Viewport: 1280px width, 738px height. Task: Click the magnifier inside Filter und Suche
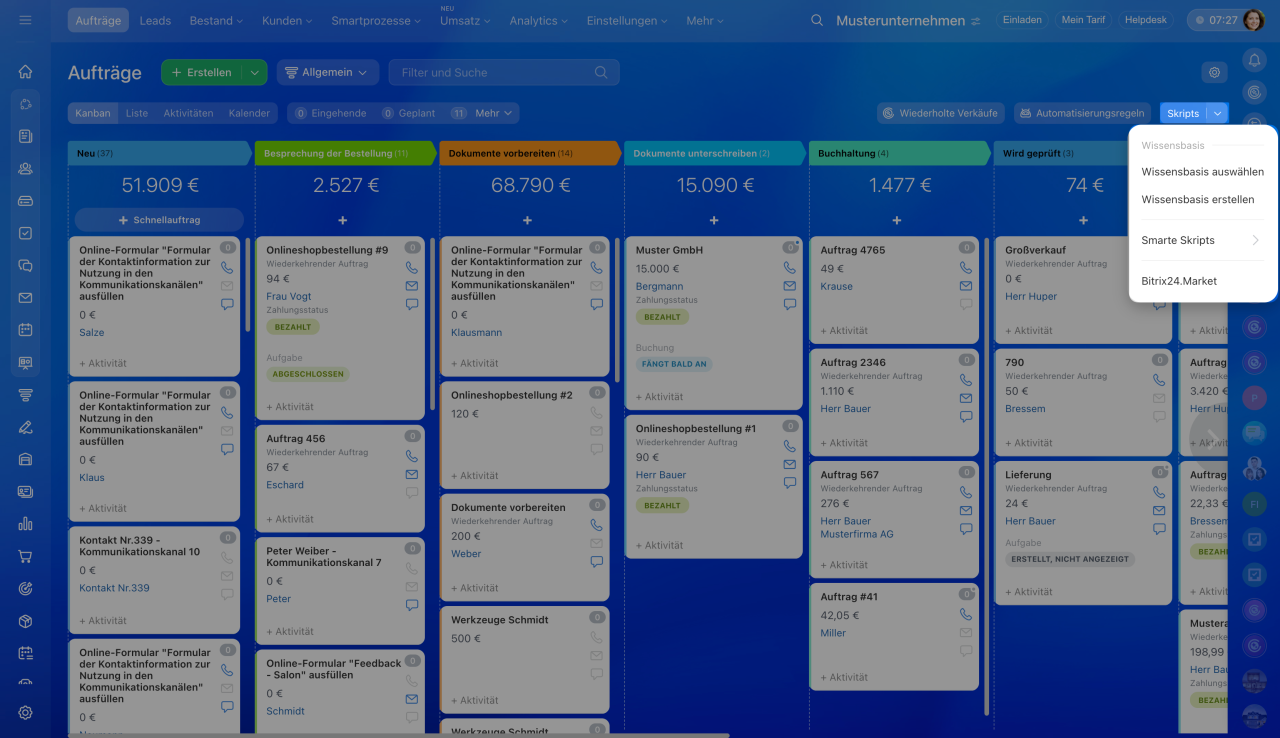[601, 72]
